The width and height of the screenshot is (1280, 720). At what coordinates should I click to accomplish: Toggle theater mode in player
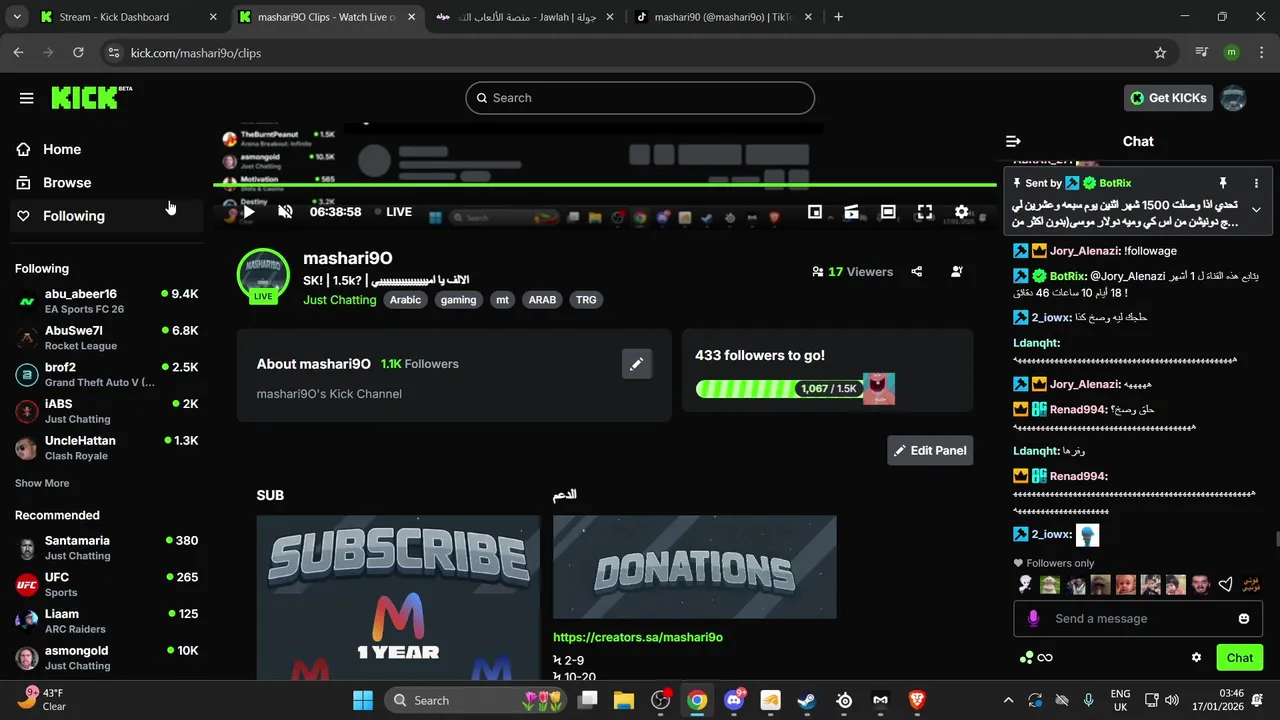click(888, 212)
